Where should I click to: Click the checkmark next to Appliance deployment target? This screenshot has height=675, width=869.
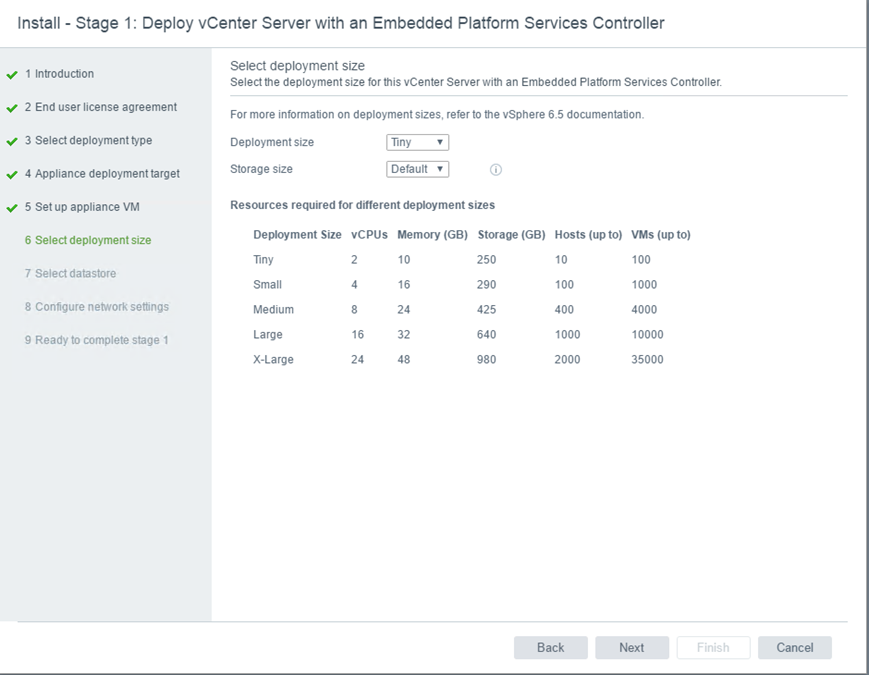pos(12,175)
